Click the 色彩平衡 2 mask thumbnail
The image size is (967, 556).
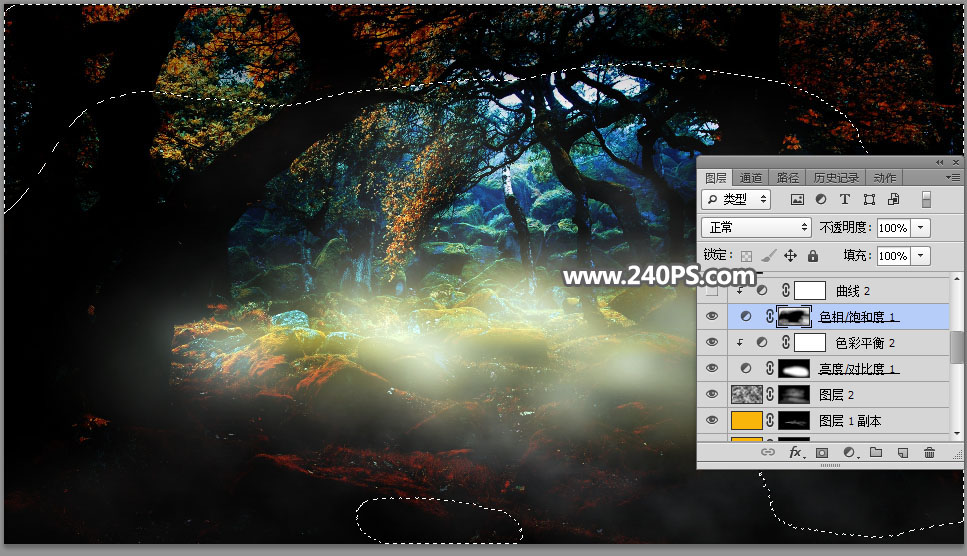810,342
